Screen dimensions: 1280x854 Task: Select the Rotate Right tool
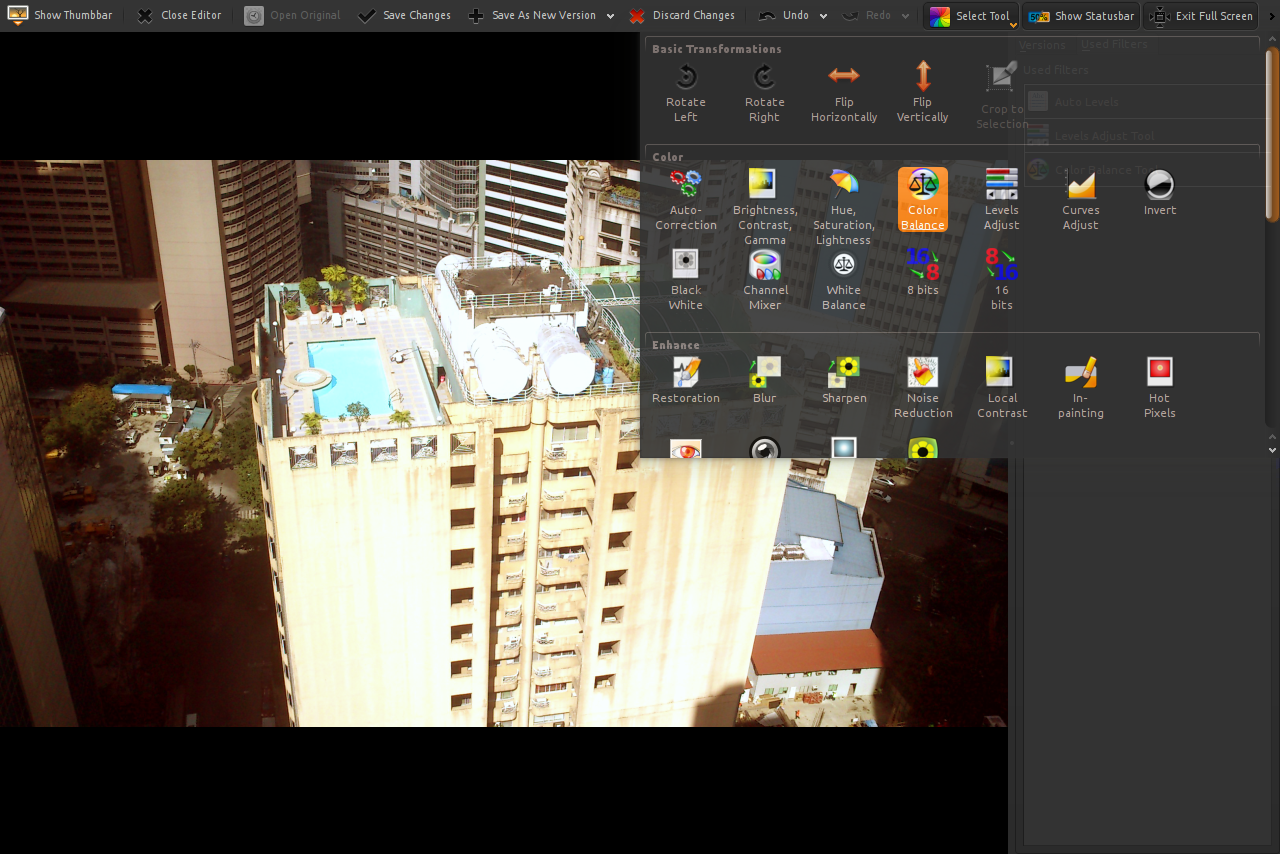(764, 92)
